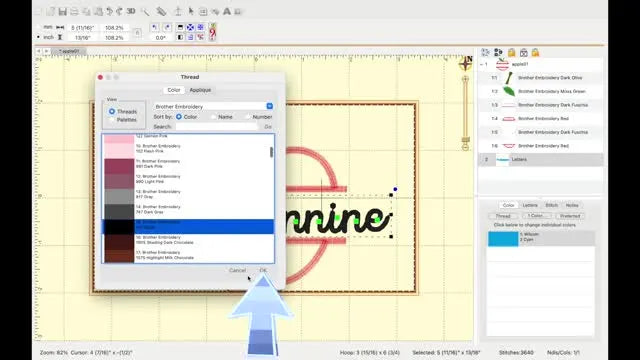Click the third lock icon in object panel

[536, 53]
